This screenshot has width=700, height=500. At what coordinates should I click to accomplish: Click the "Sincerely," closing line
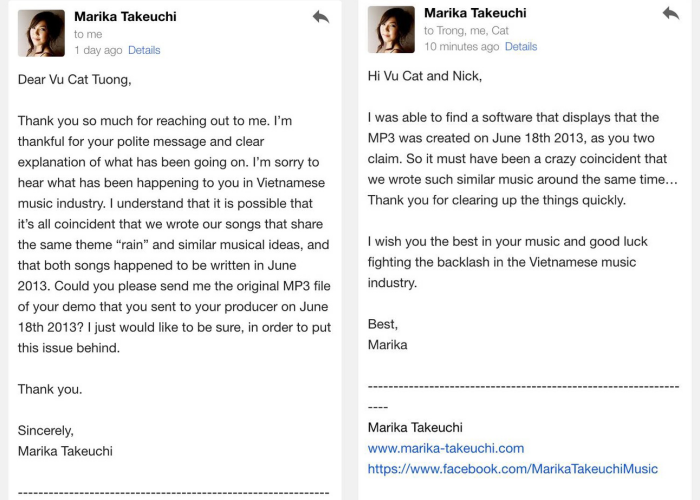(x=46, y=430)
